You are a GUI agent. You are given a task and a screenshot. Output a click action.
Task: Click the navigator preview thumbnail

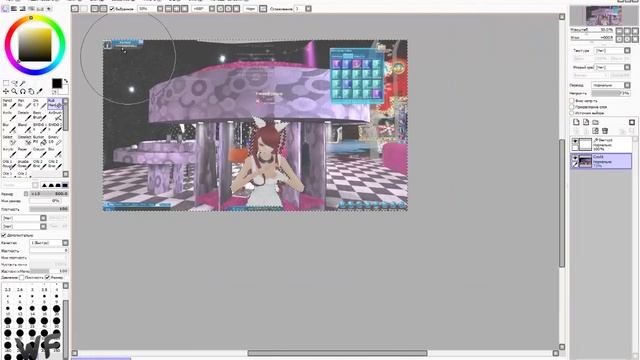coord(604,16)
